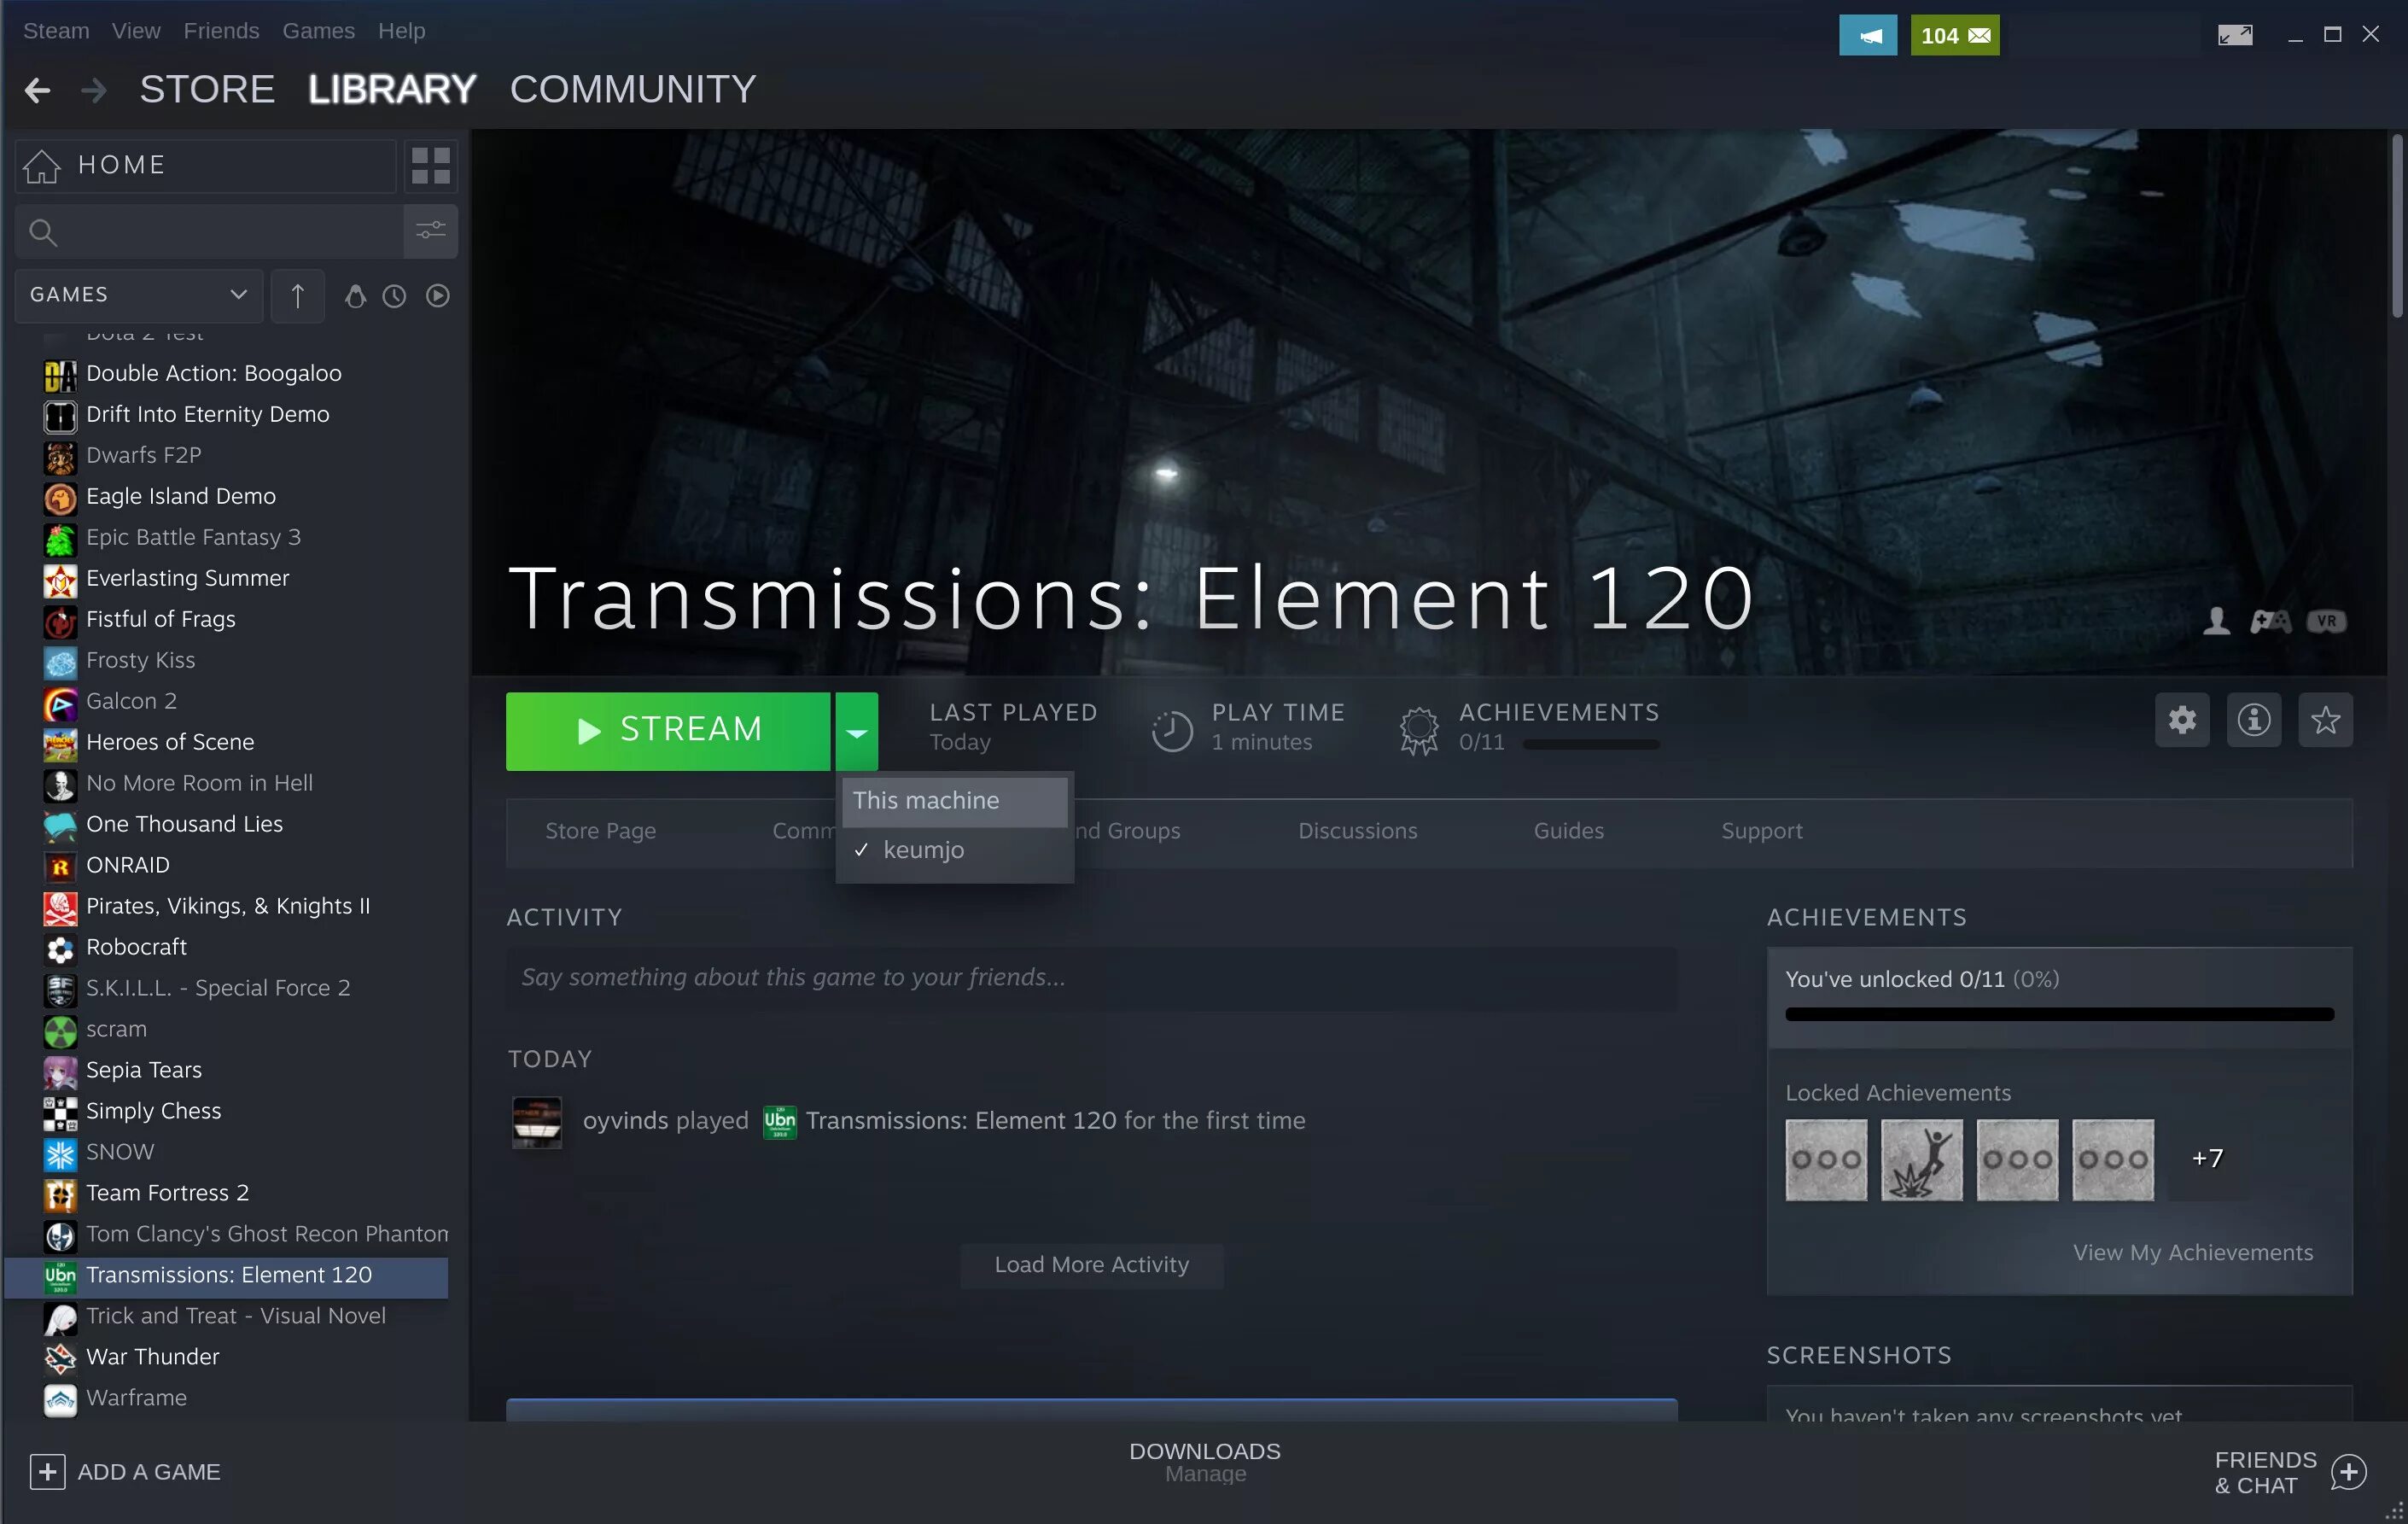Select Everlasting Summer in the game list
2408x1524 pixels.
[x=226, y=579]
